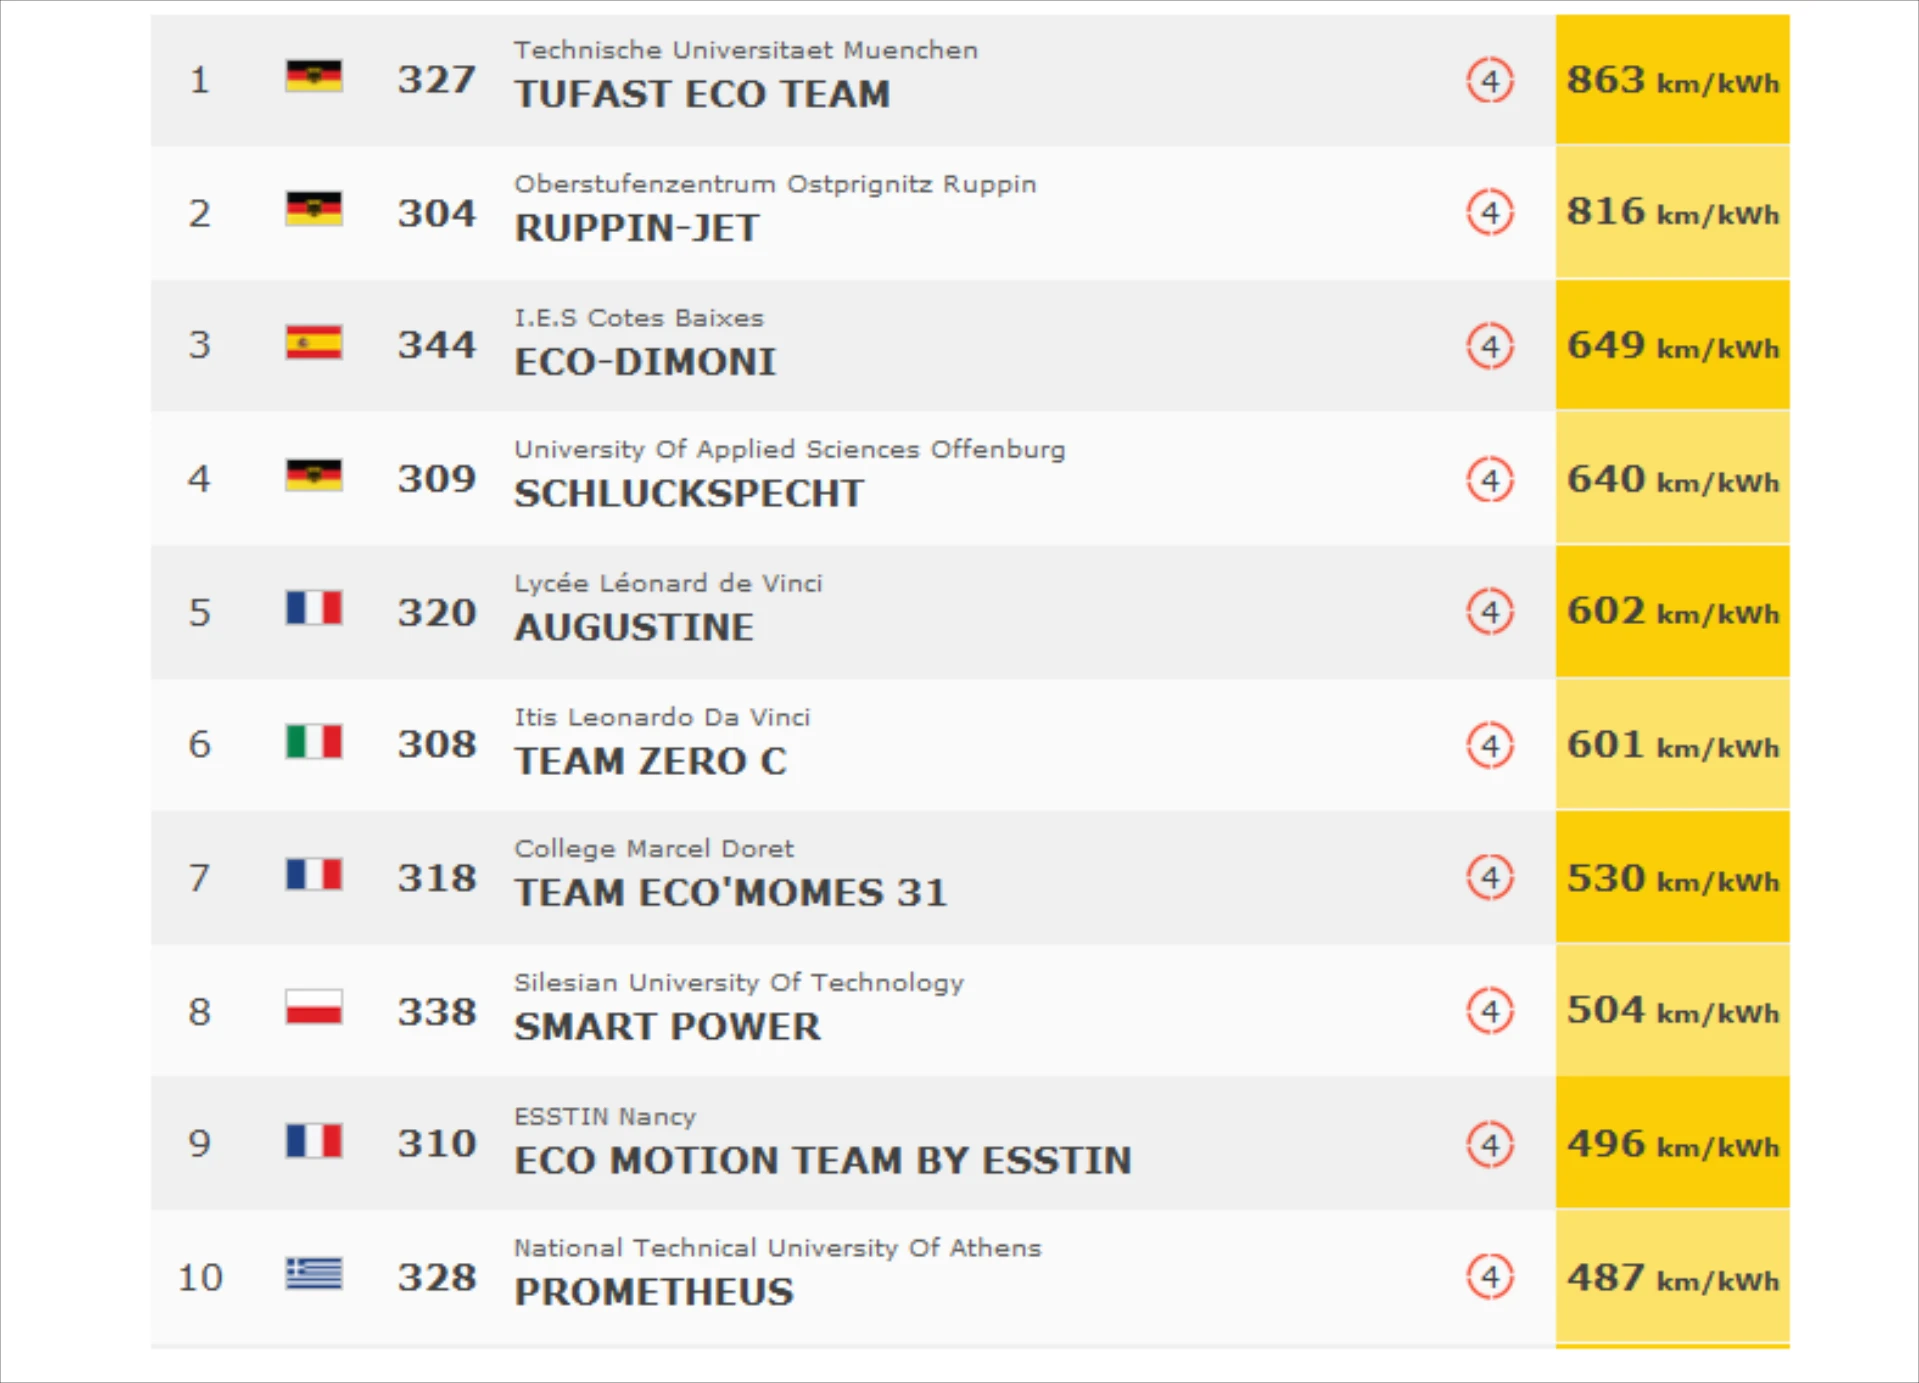The width and height of the screenshot is (1919, 1383).
Task: Open the TUFAST ECO TEAM entry
Action: 702,94
